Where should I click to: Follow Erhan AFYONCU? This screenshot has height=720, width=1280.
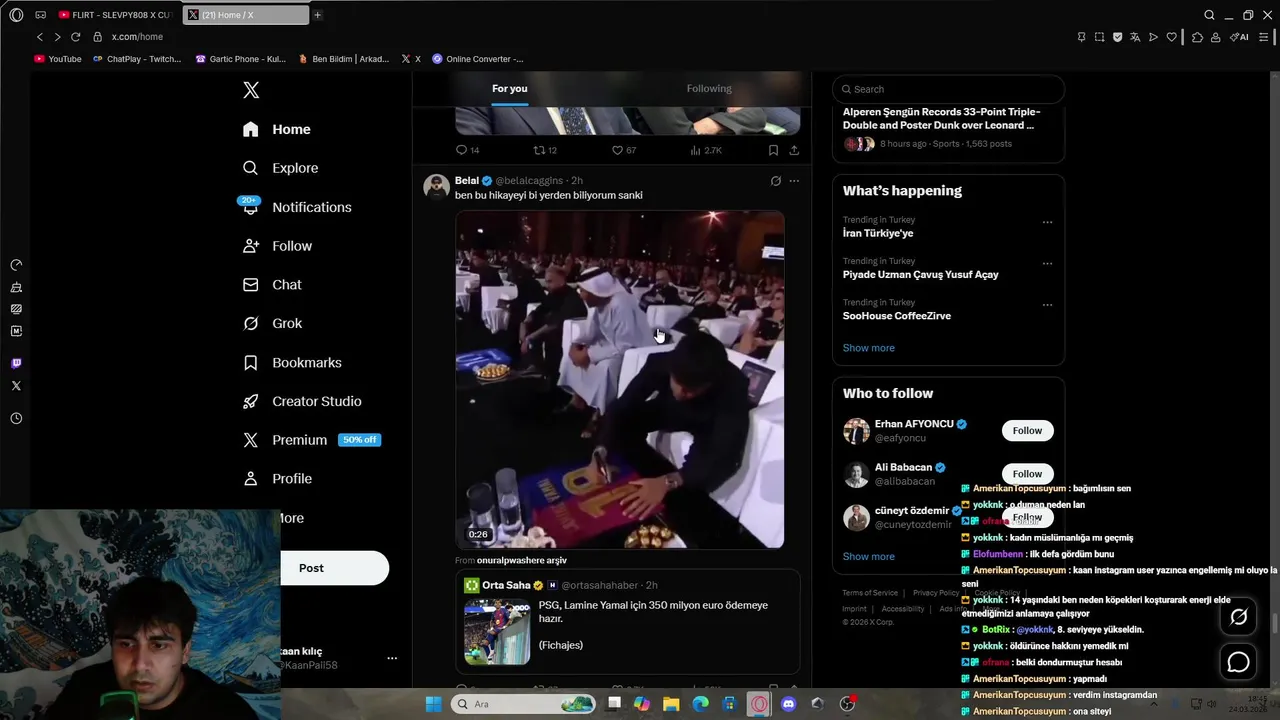(x=1027, y=430)
